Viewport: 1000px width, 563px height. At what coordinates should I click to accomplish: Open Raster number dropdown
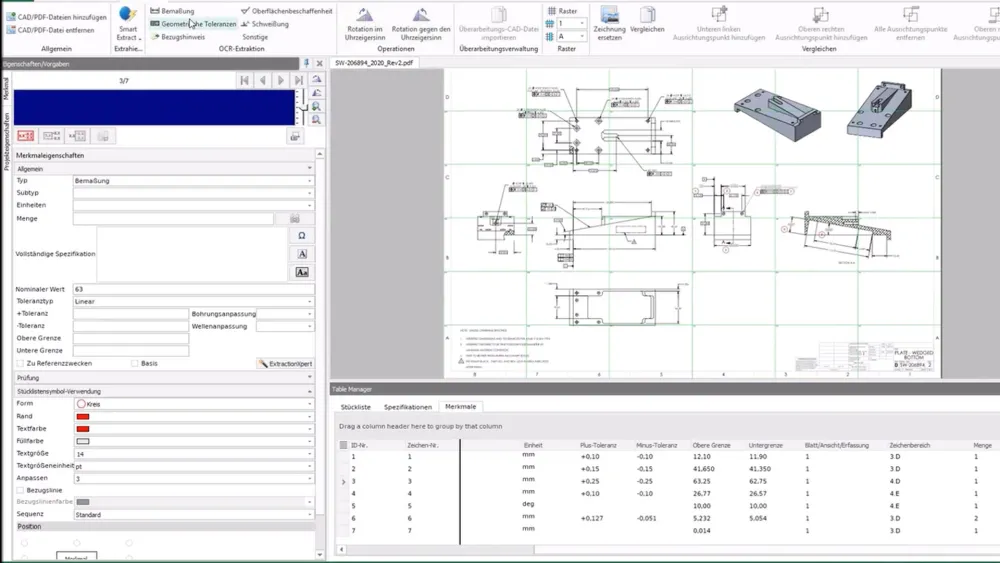(x=581, y=24)
